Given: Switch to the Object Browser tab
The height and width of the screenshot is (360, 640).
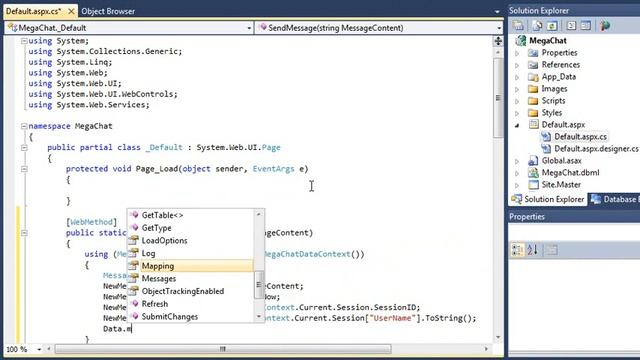Looking at the screenshot, I should (x=108, y=11).
